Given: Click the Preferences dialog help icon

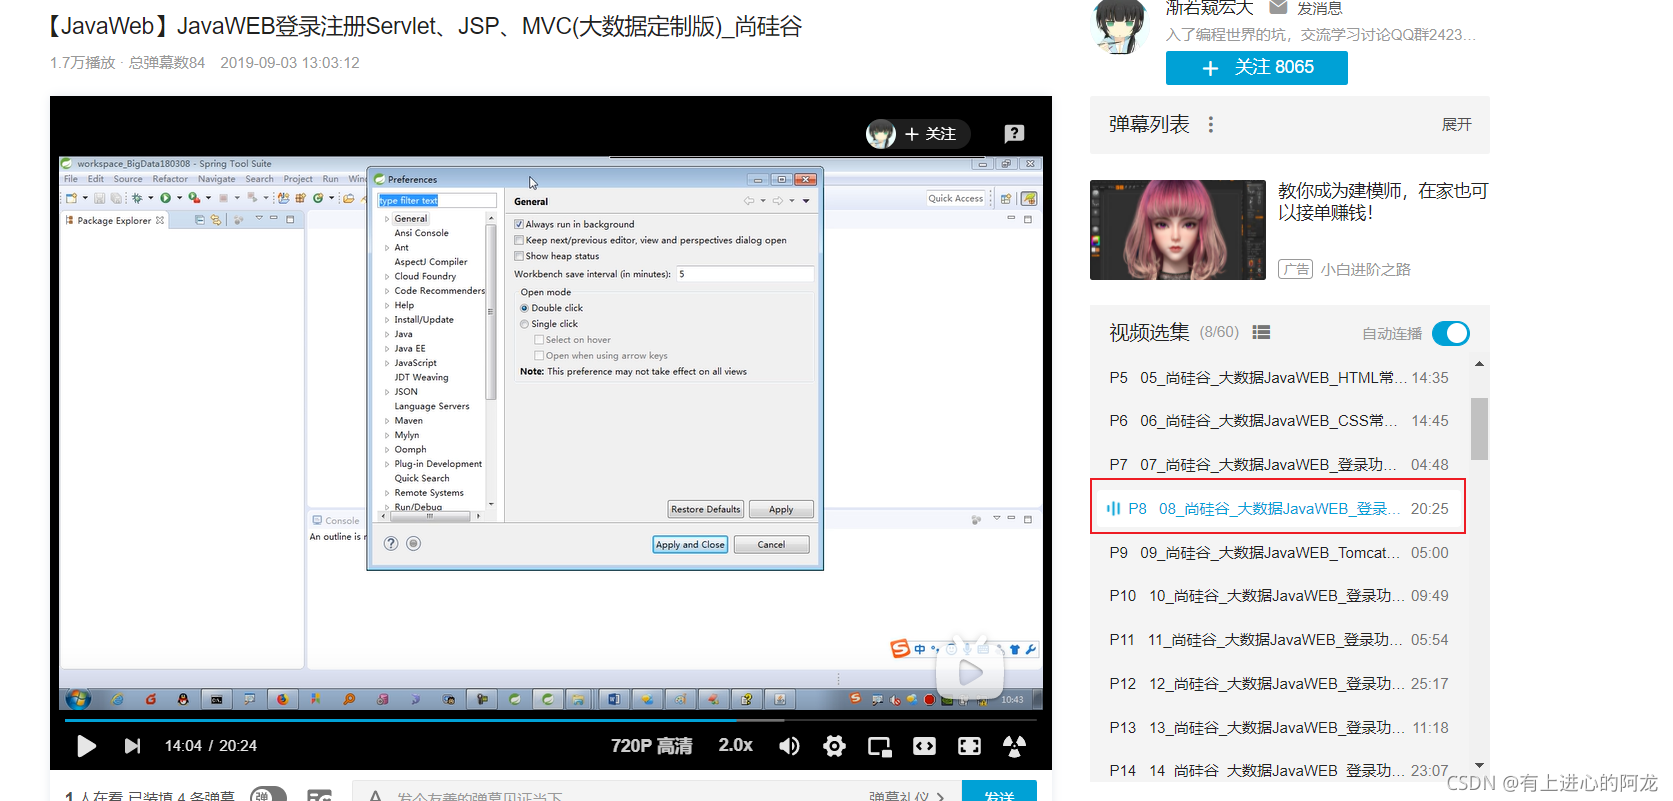Looking at the screenshot, I should point(391,544).
